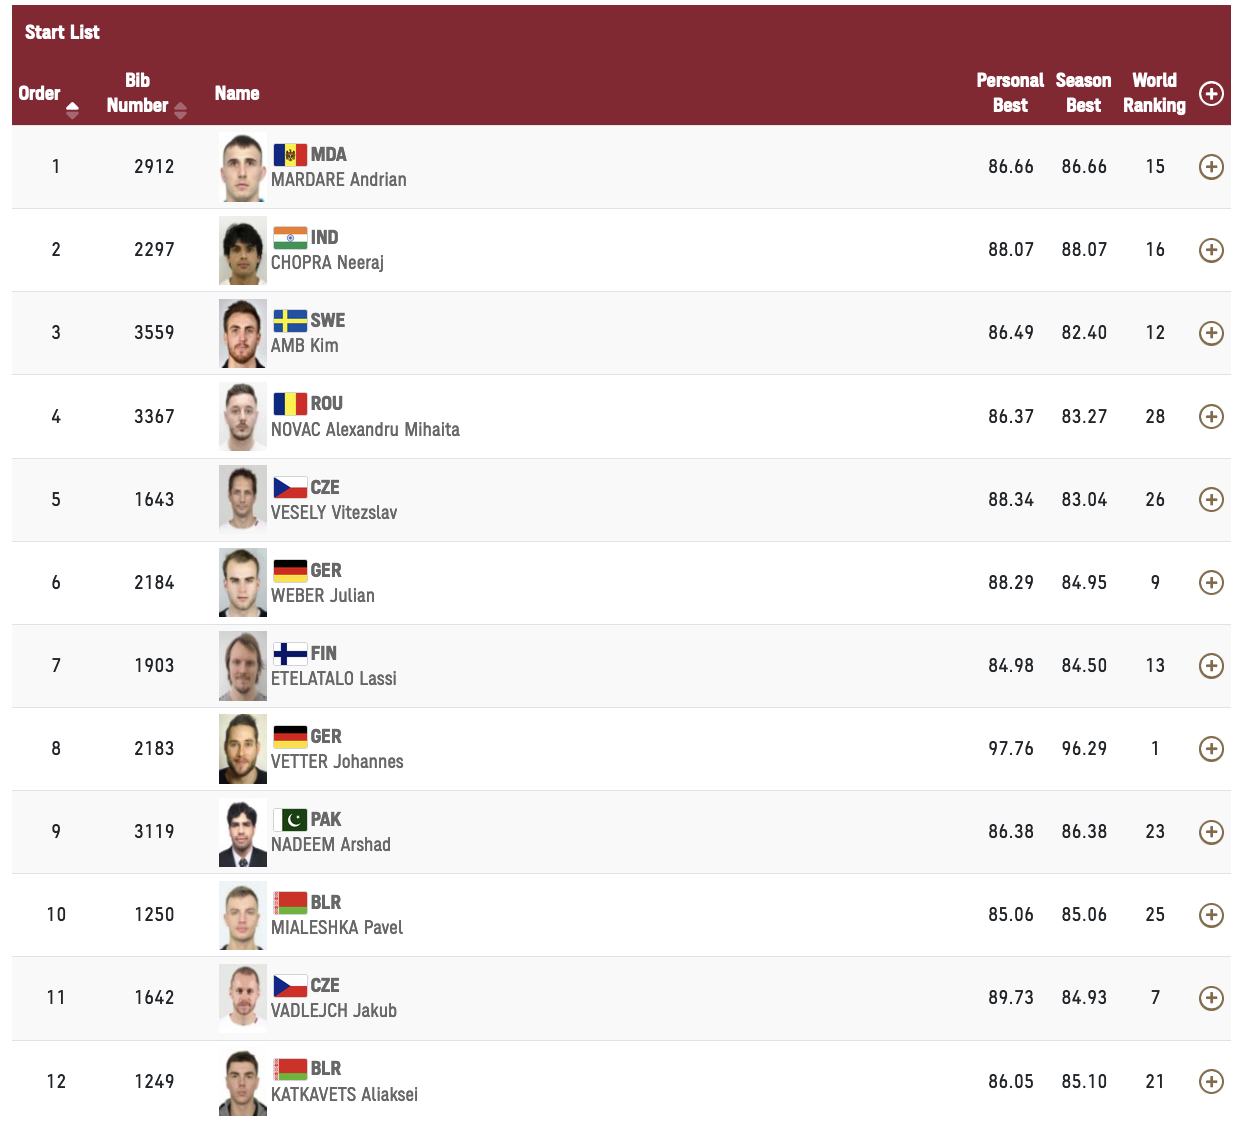Open NADEEM Arshad's athlete photo
Image resolution: width=1250 pixels, height=1122 pixels.
(243, 832)
